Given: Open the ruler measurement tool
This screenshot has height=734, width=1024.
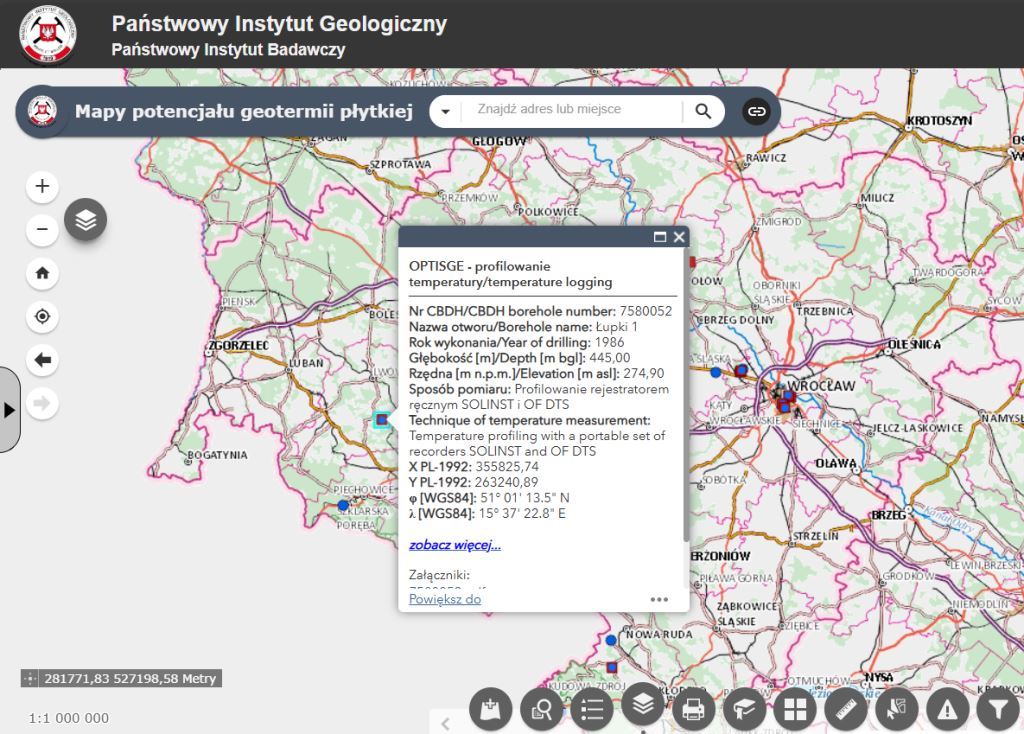Looking at the screenshot, I should (x=846, y=709).
